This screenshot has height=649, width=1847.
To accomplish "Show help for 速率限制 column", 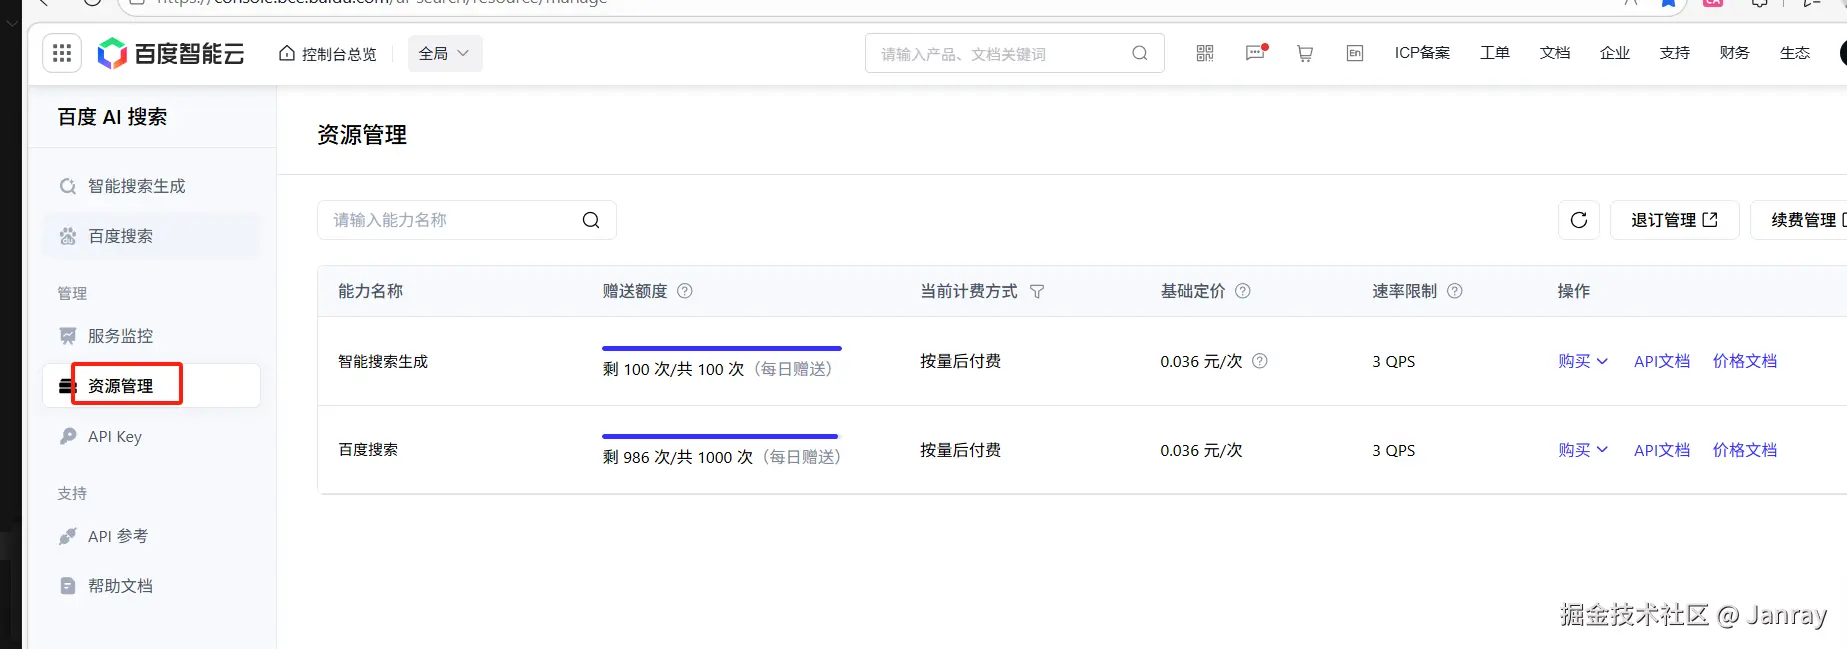I will click(1455, 291).
